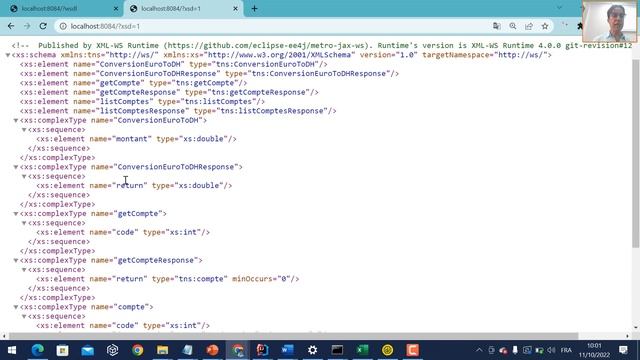The width and height of the screenshot is (640, 360).
Task: Collapse the xs:schema root node
Action: click(8, 55)
